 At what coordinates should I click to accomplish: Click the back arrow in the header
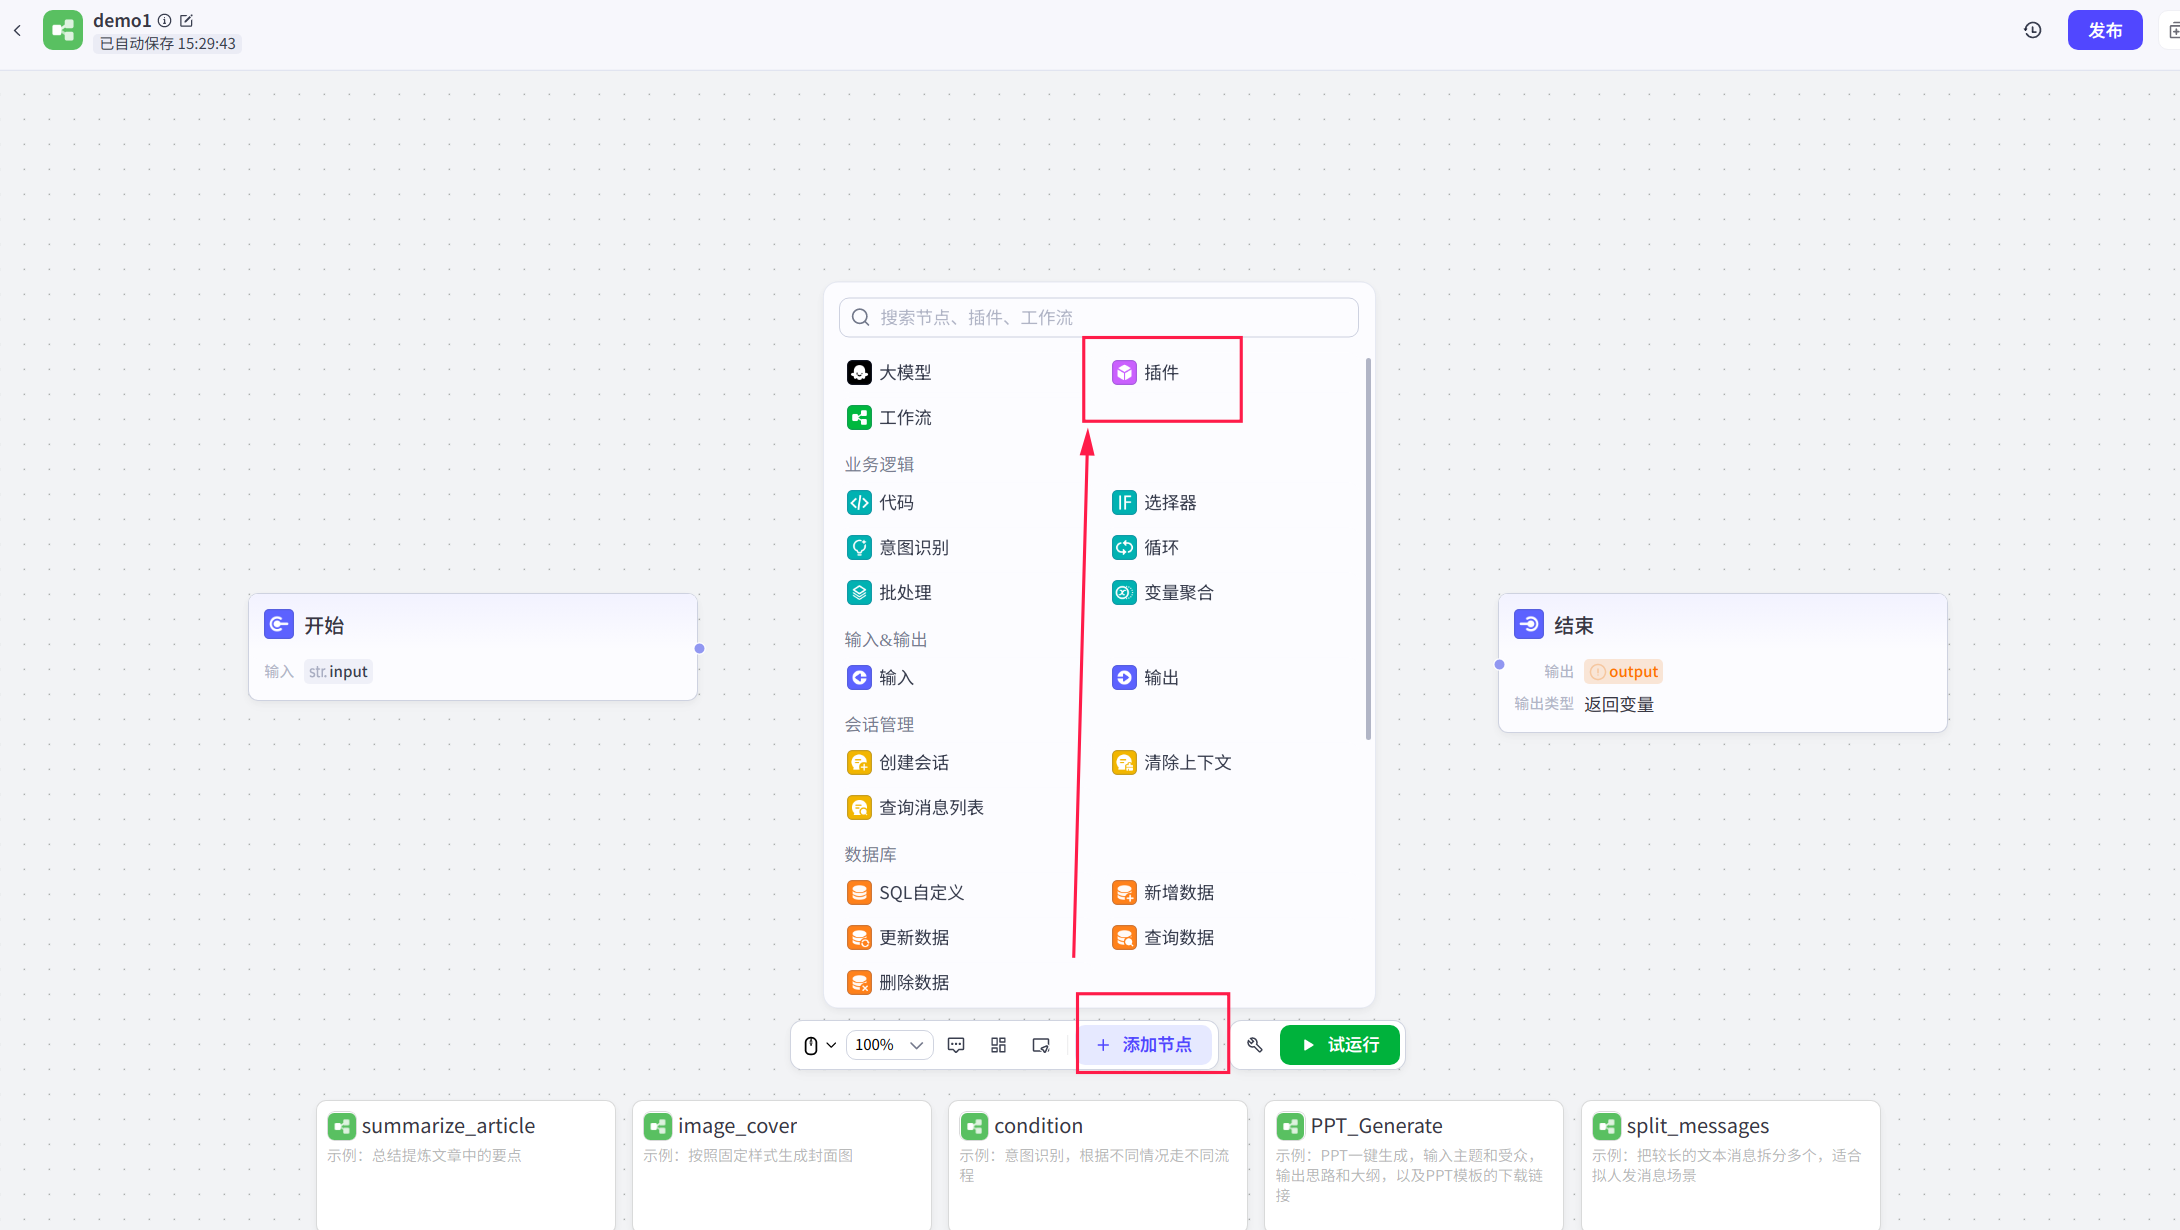coord(17,30)
